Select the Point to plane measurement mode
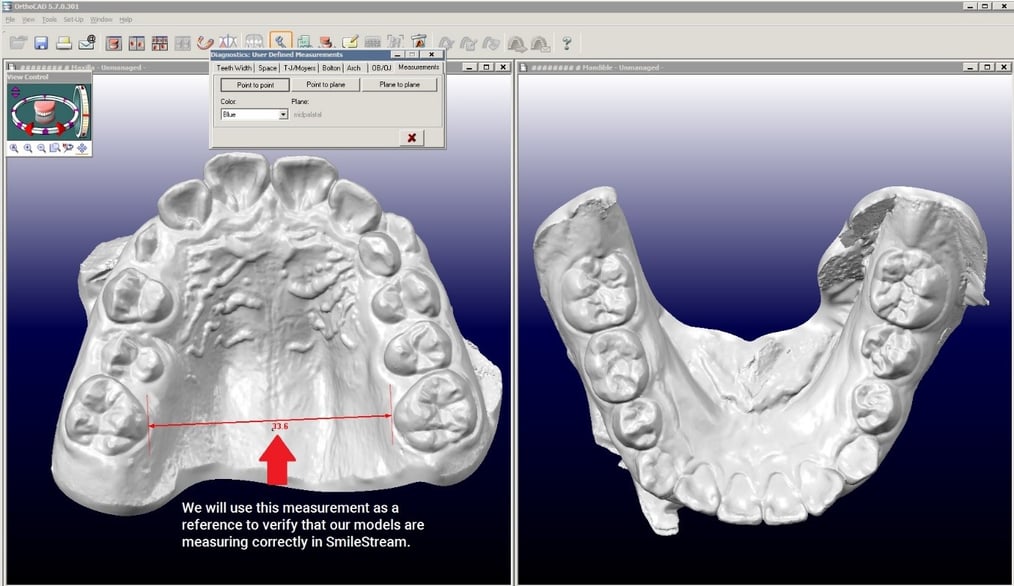1014x586 pixels. click(325, 84)
